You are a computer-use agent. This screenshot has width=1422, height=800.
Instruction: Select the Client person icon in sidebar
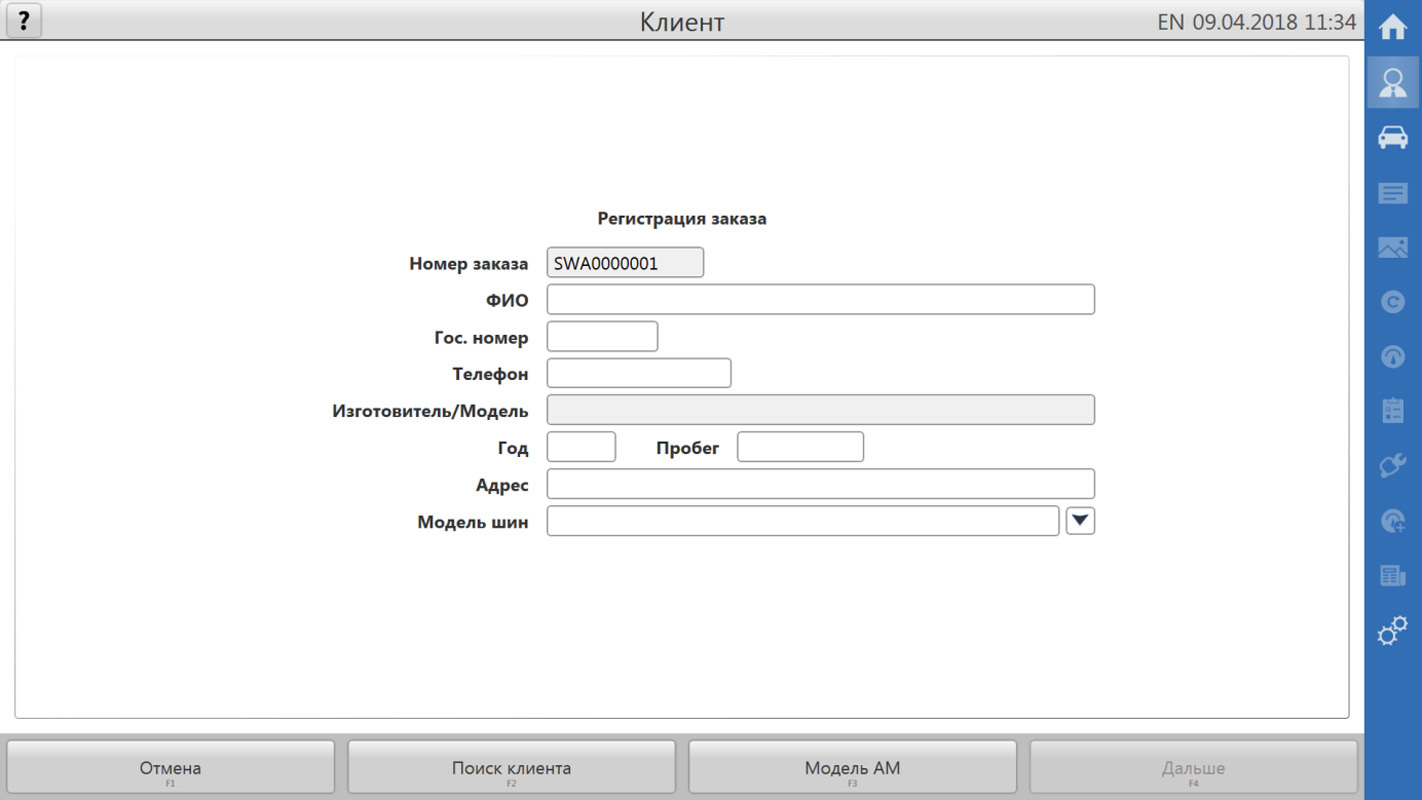pyautogui.click(x=1393, y=82)
